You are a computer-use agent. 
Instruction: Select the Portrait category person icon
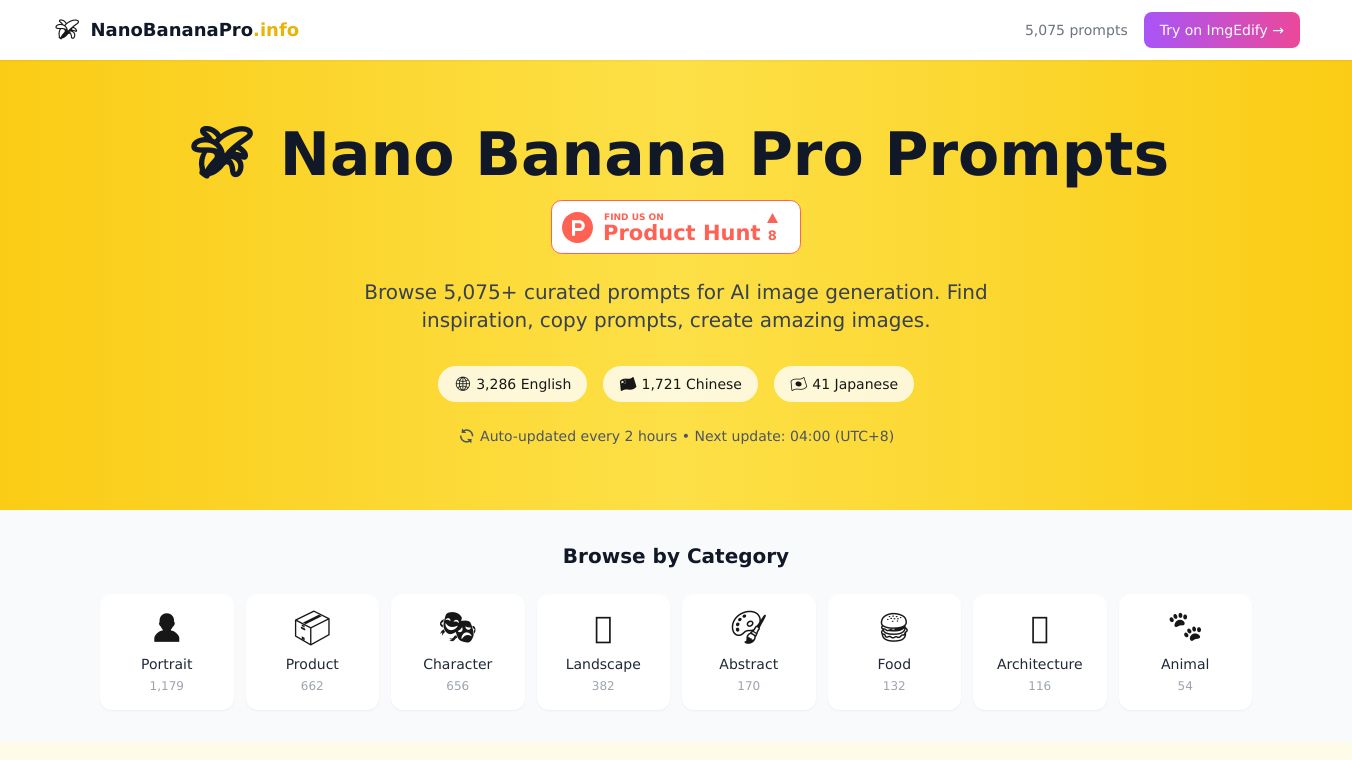point(166,627)
